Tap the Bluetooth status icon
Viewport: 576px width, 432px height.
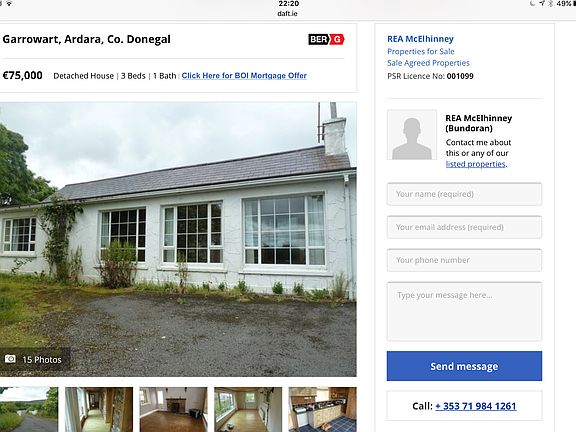pos(550,3)
